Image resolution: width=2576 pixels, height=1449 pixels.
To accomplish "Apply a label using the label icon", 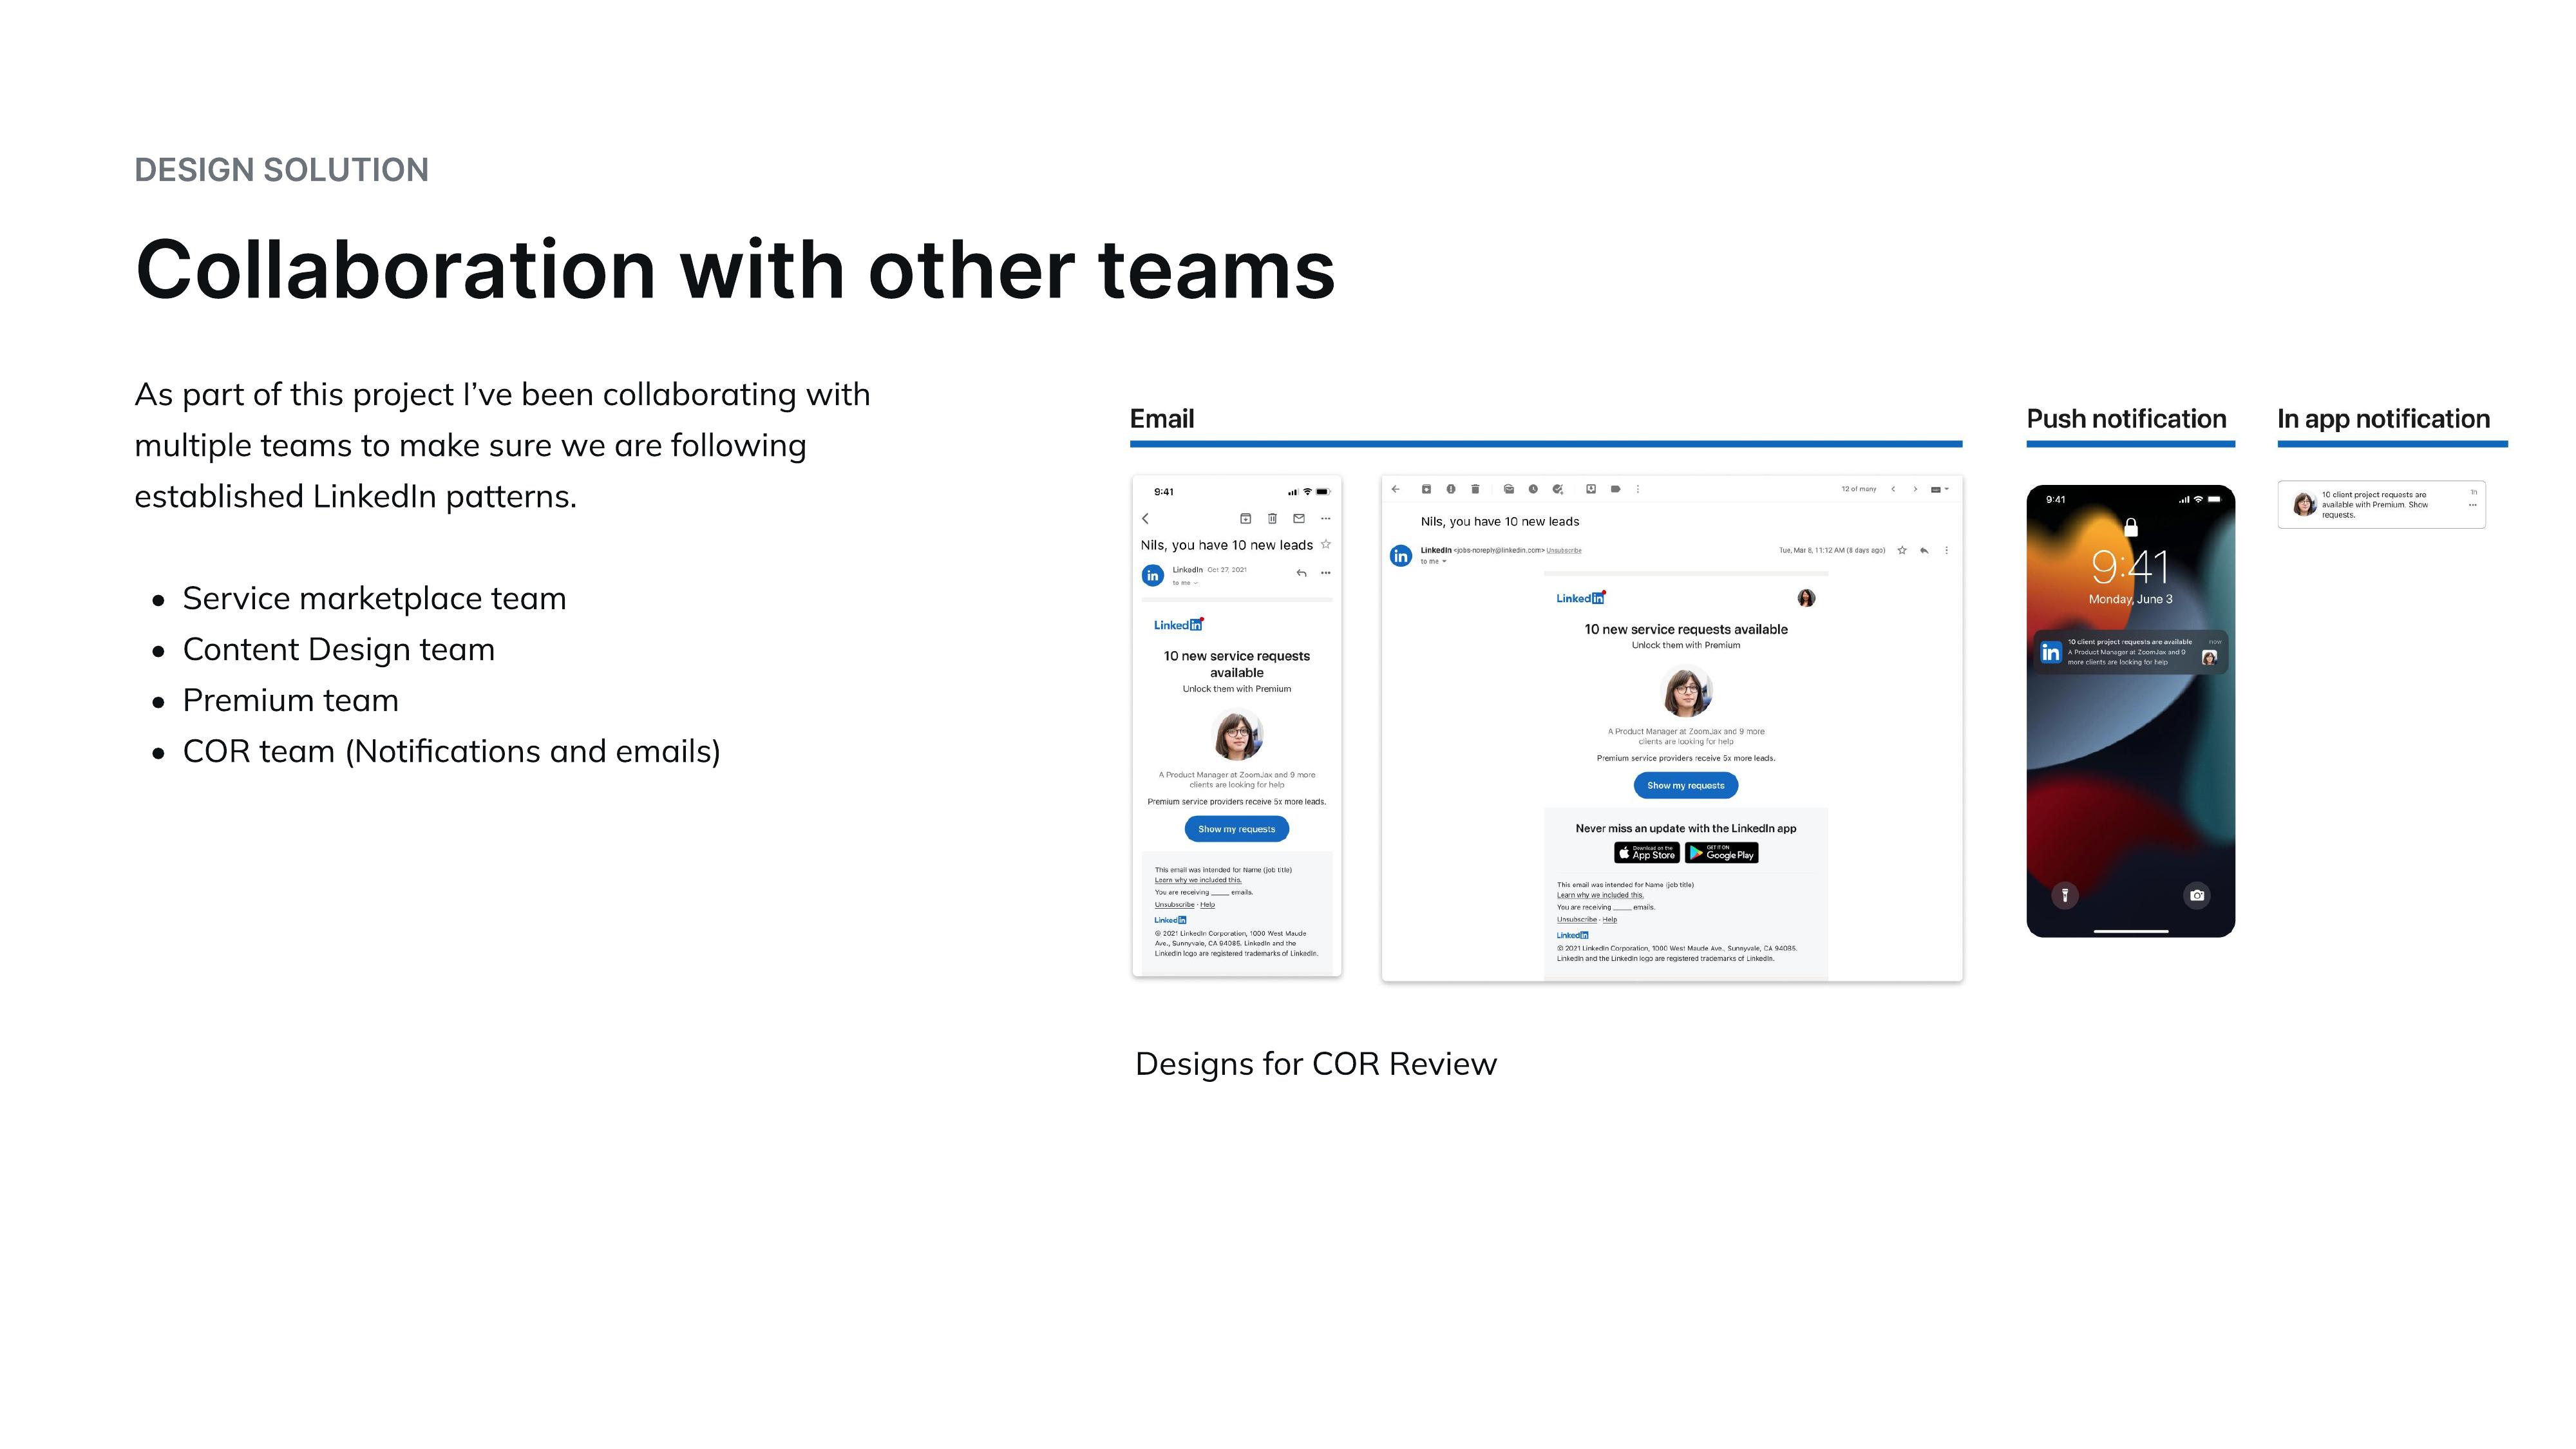I will point(1617,490).
